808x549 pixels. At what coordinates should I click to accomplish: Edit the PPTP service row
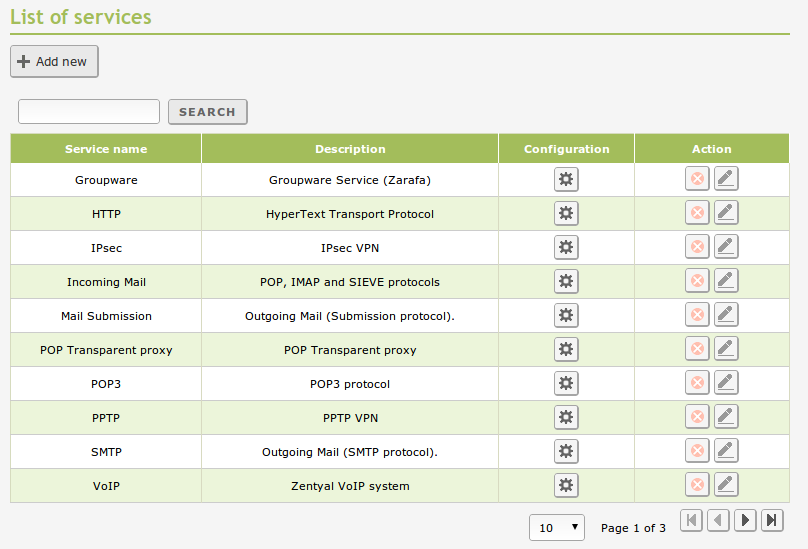(x=726, y=417)
